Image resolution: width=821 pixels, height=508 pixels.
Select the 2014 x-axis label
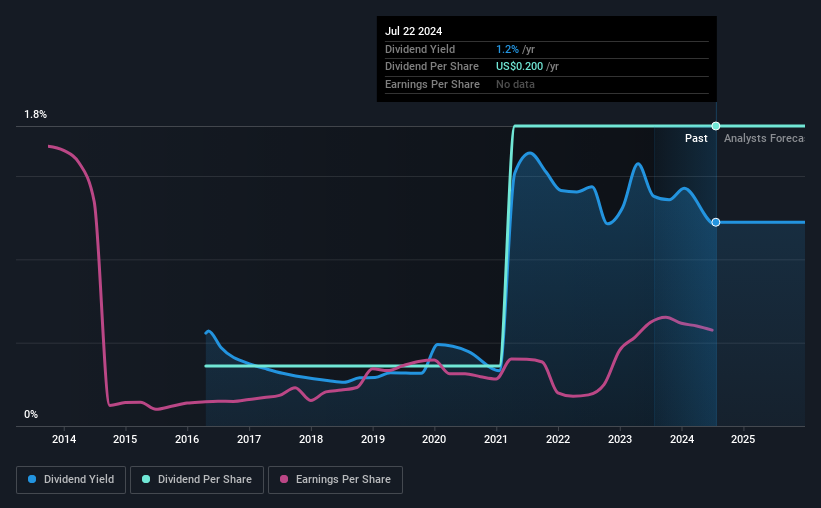(64, 439)
